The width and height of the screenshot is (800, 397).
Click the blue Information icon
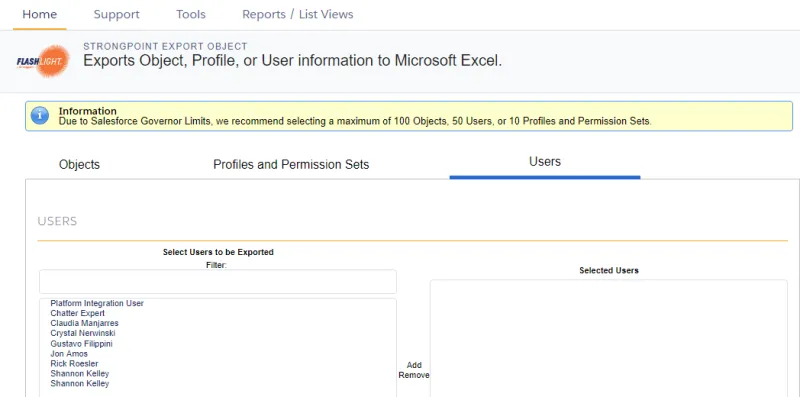(x=40, y=116)
